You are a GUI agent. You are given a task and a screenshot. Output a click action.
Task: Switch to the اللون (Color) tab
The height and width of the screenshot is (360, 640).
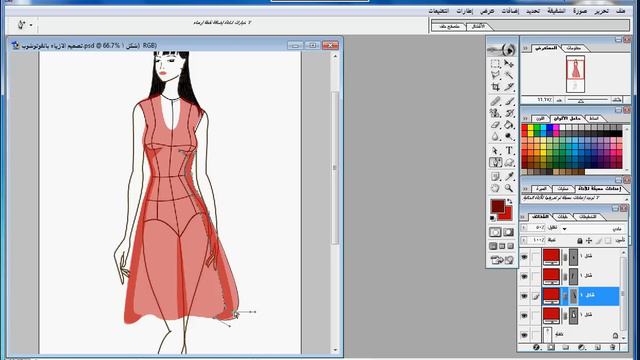coord(540,119)
